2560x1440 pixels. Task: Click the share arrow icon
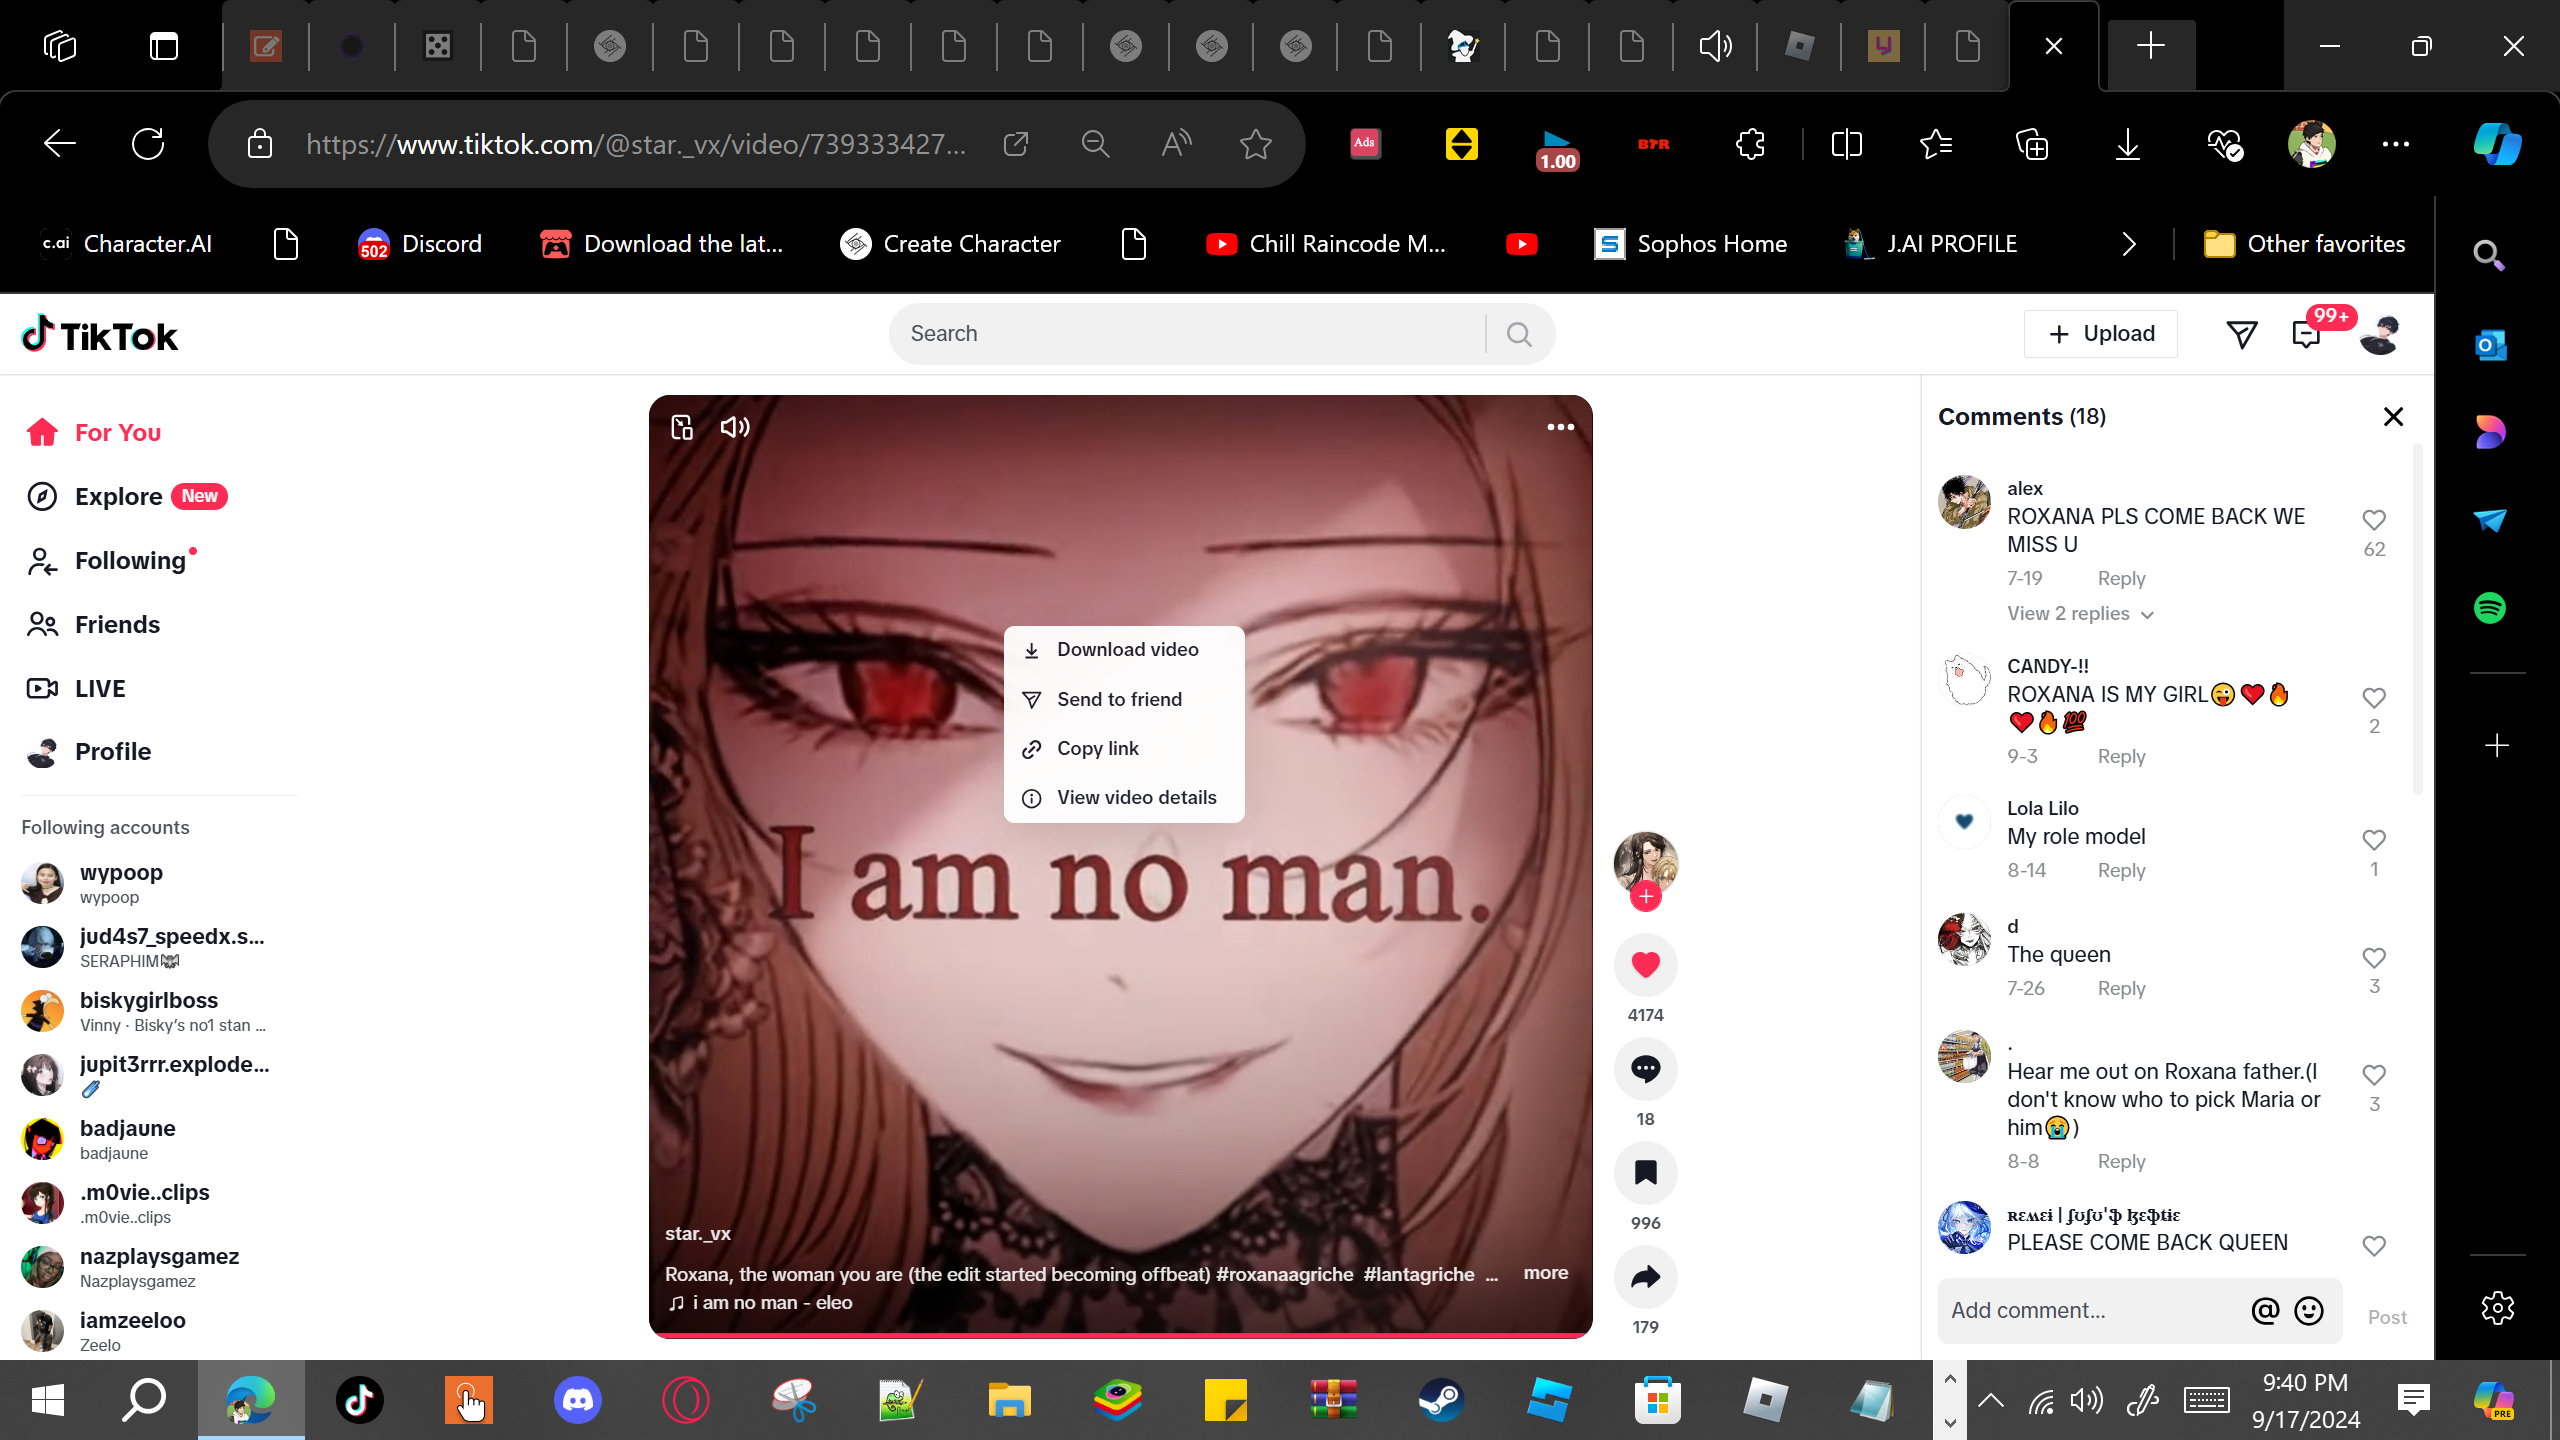(x=1645, y=1277)
